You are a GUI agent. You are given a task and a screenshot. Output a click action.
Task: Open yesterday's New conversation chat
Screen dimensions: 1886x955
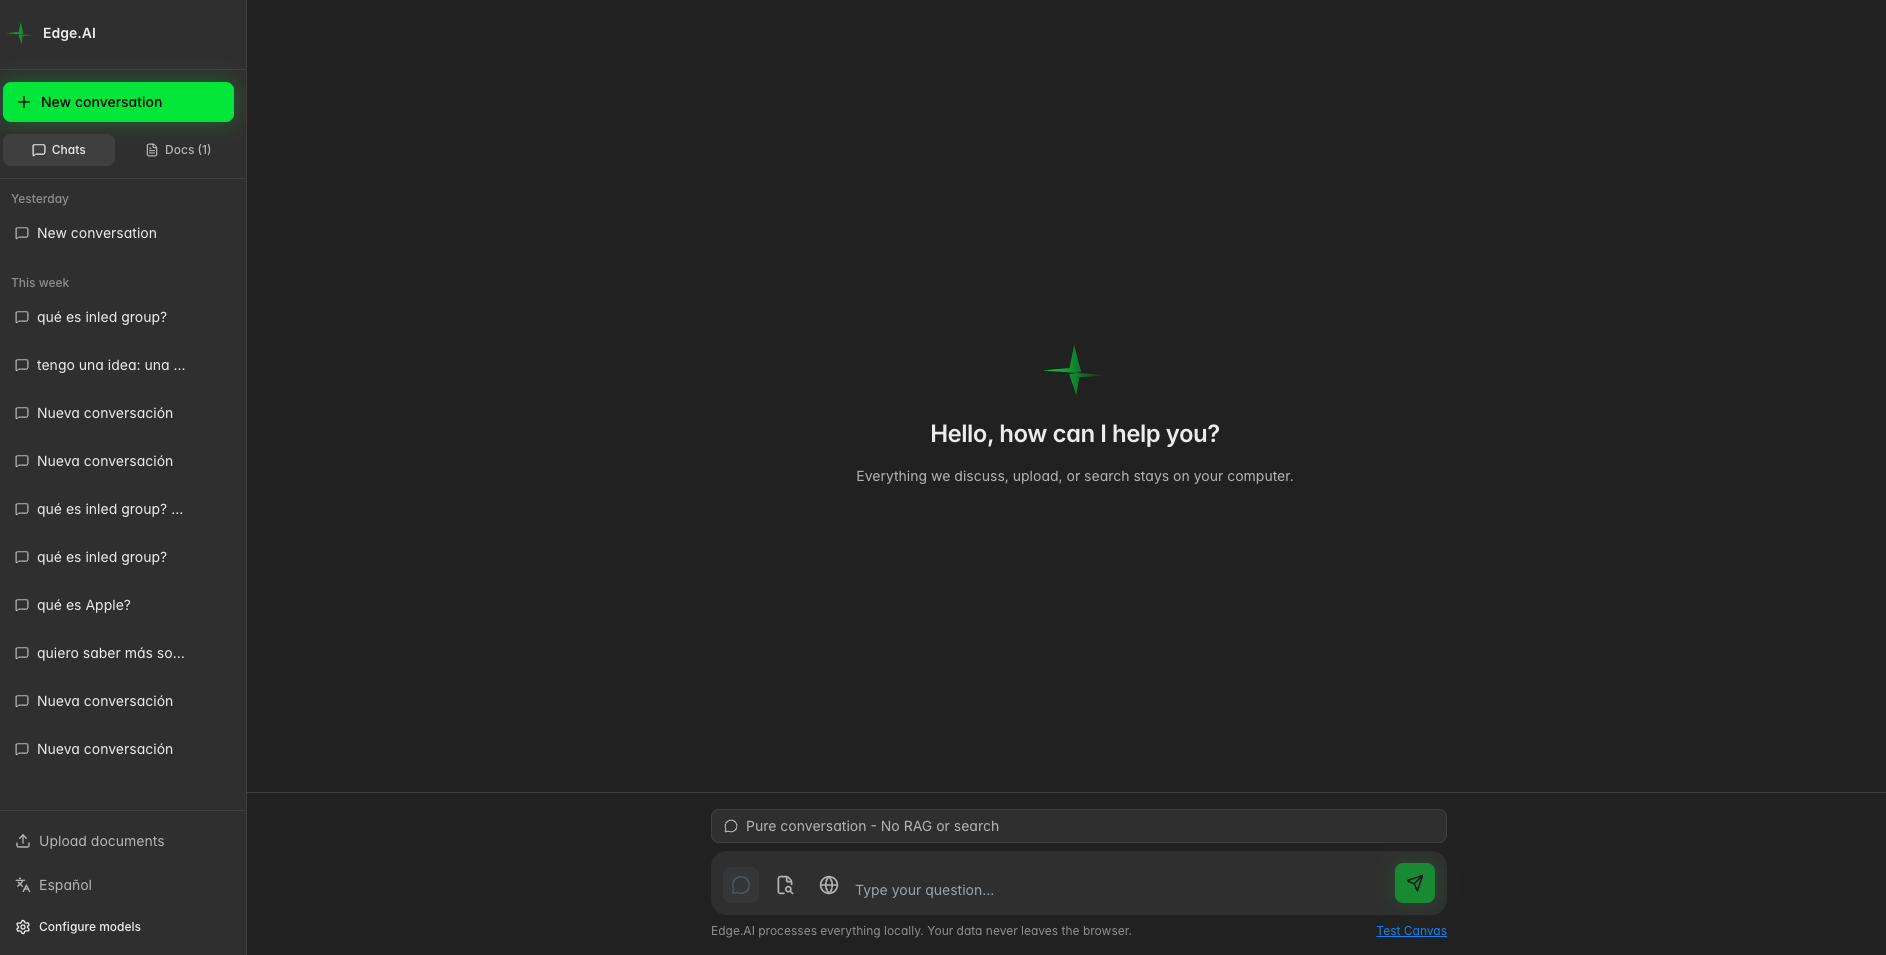click(97, 233)
